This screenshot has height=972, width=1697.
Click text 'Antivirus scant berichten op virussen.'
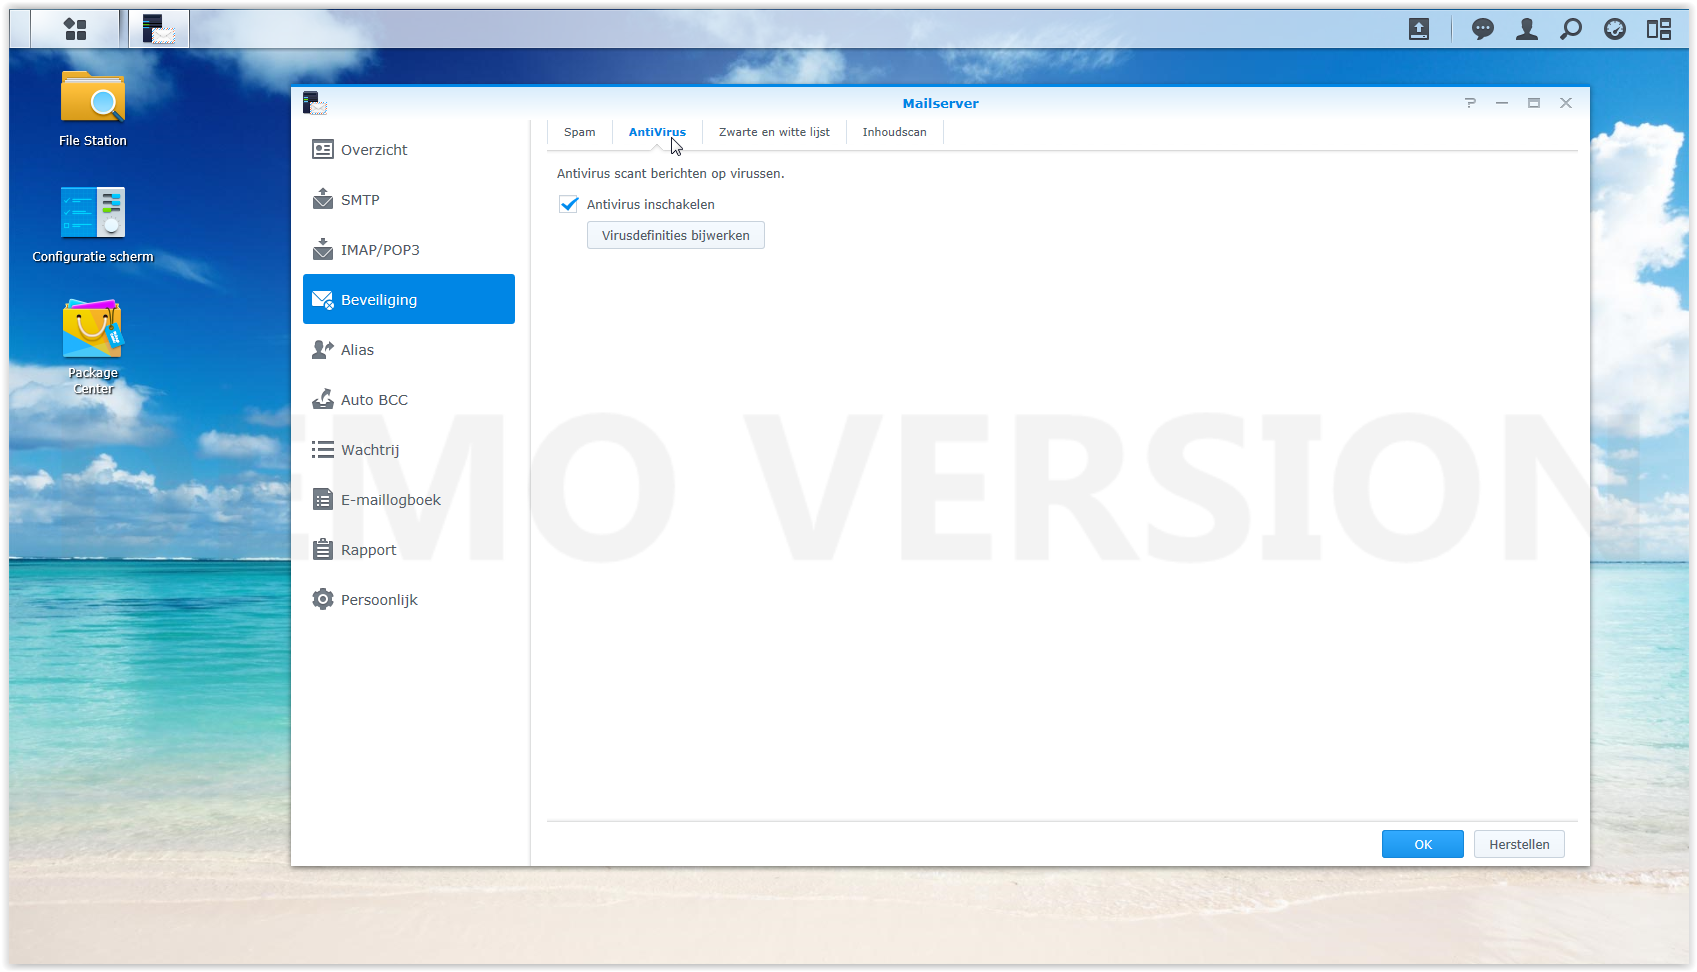[671, 173]
